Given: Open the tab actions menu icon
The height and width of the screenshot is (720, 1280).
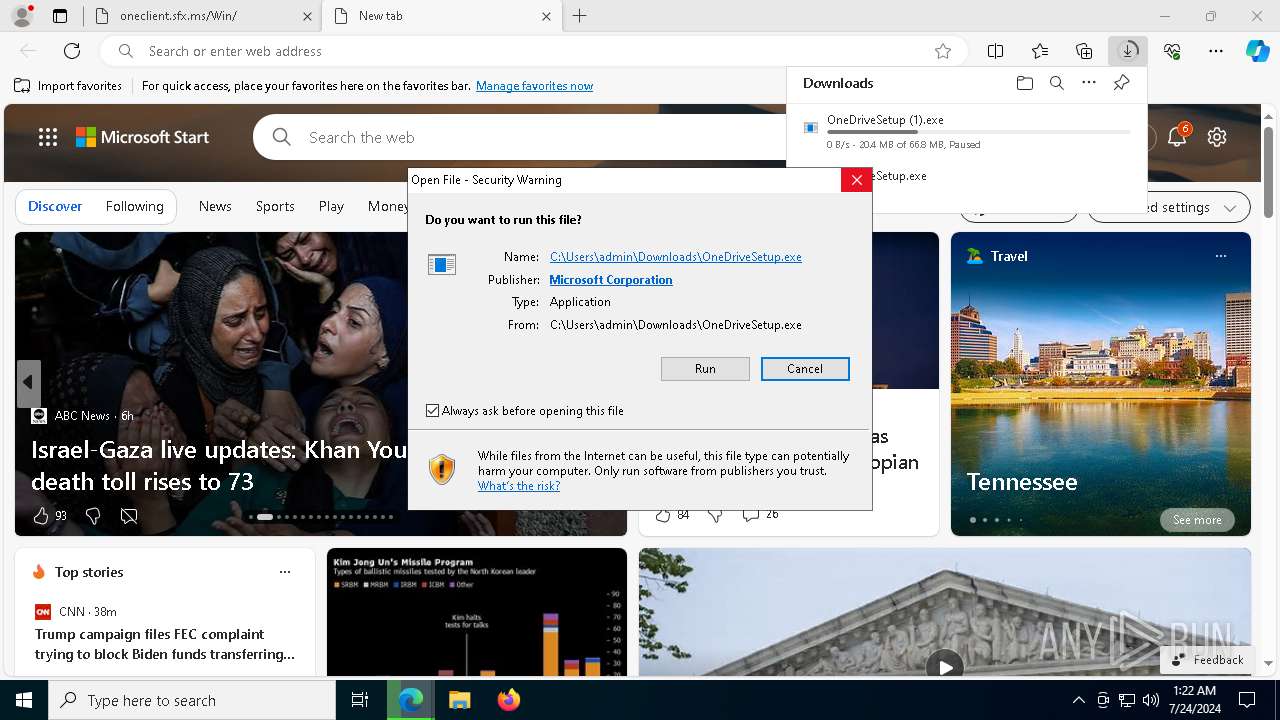Looking at the screenshot, I should (x=60, y=16).
